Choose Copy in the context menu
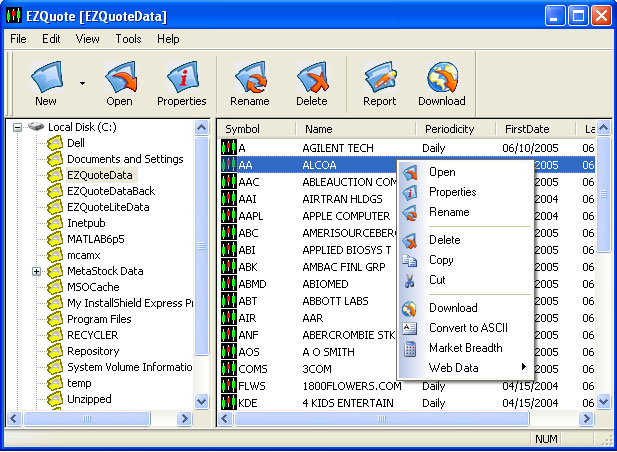Screen dimensions: 617x452 (x=466, y=260)
